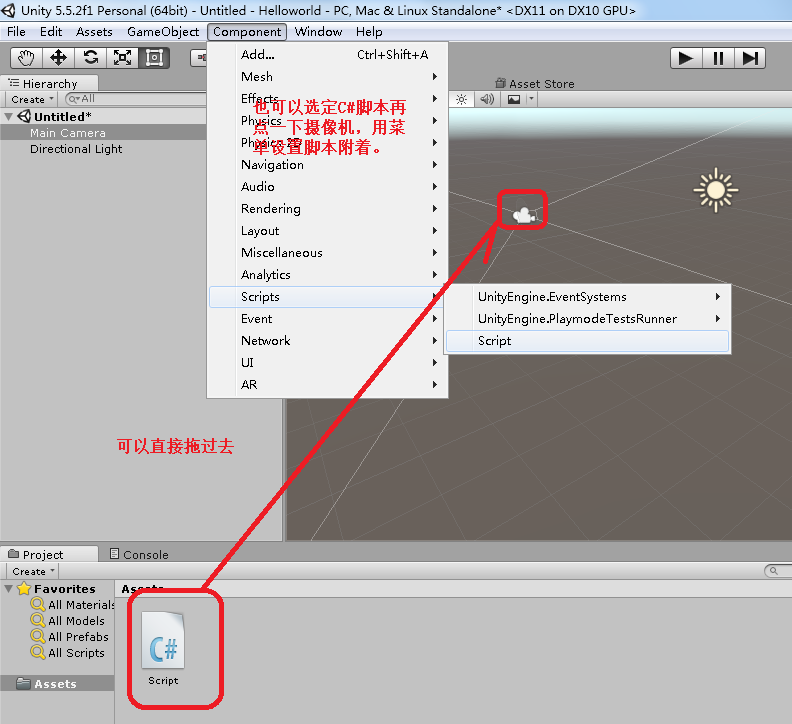Click the Untitled scene Unity icon

point(24,116)
